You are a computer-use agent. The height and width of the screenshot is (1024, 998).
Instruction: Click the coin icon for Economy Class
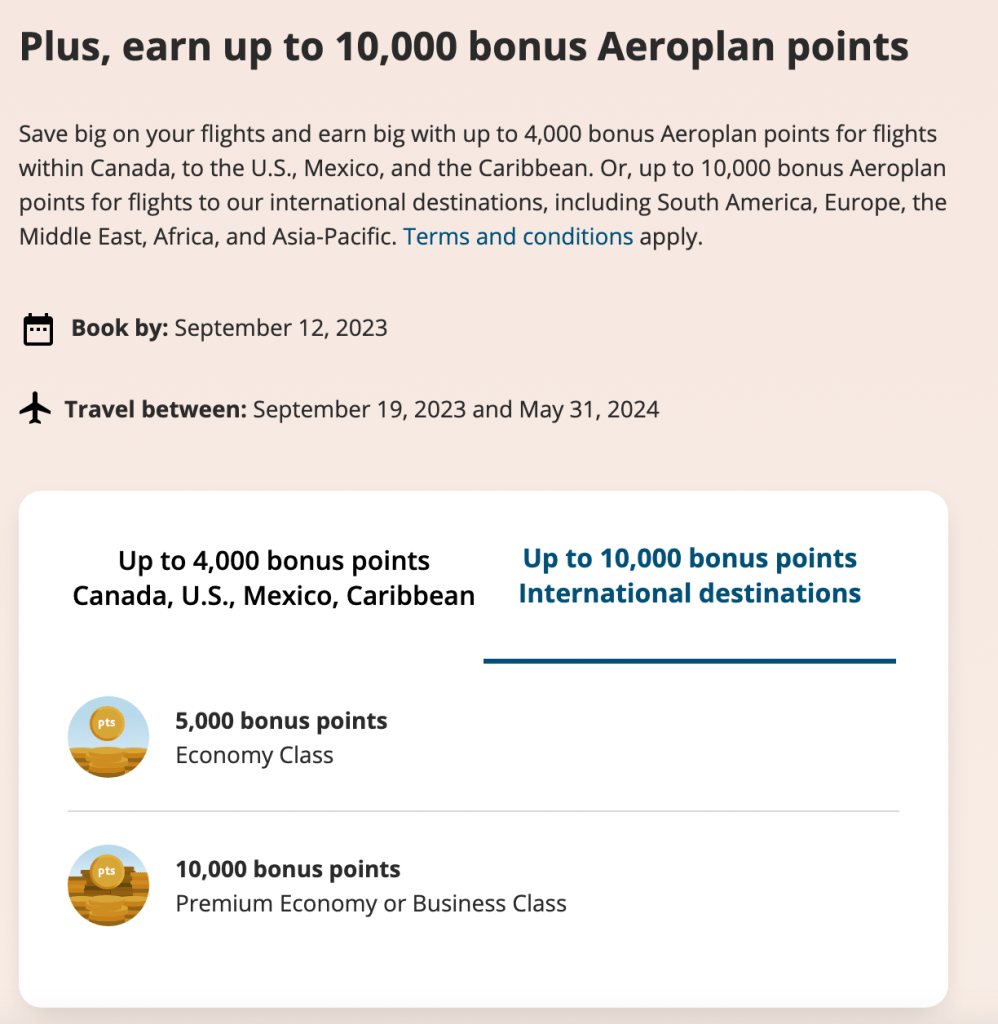(108, 737)
